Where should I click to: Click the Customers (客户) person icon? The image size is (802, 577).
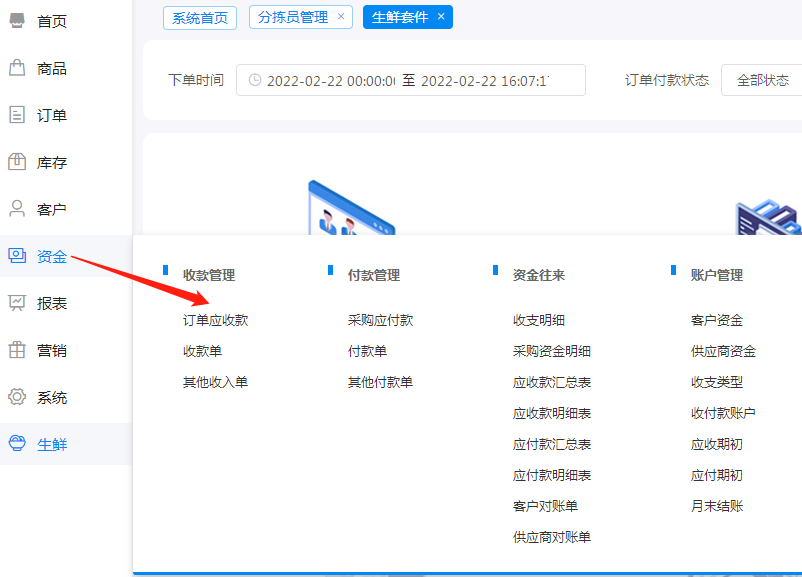click(x=17, y=209)
